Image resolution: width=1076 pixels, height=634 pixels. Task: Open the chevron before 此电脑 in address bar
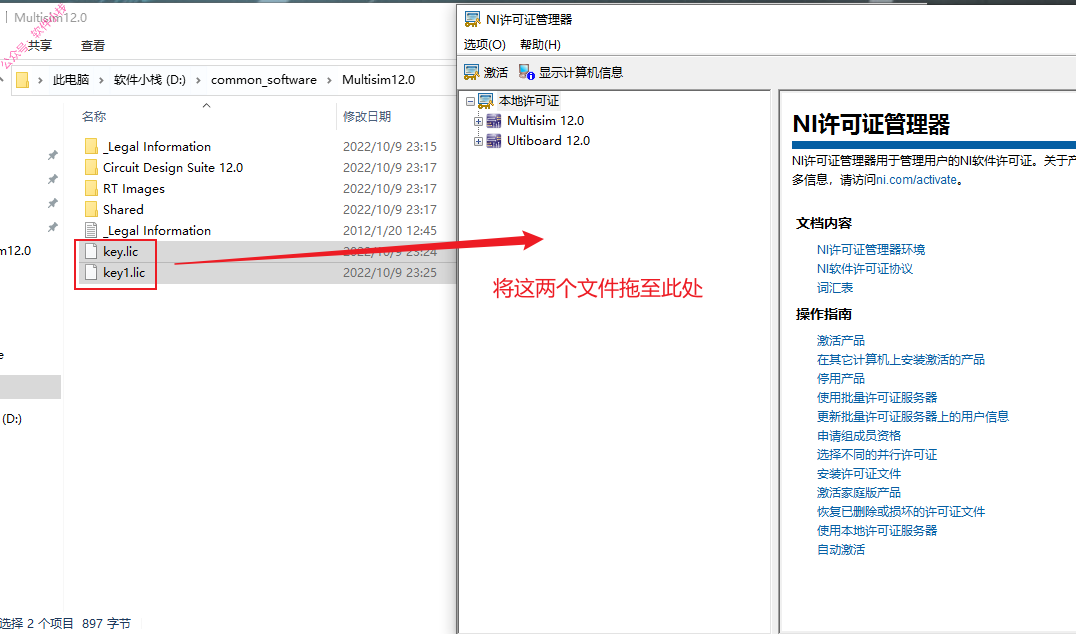click(40, 80)
